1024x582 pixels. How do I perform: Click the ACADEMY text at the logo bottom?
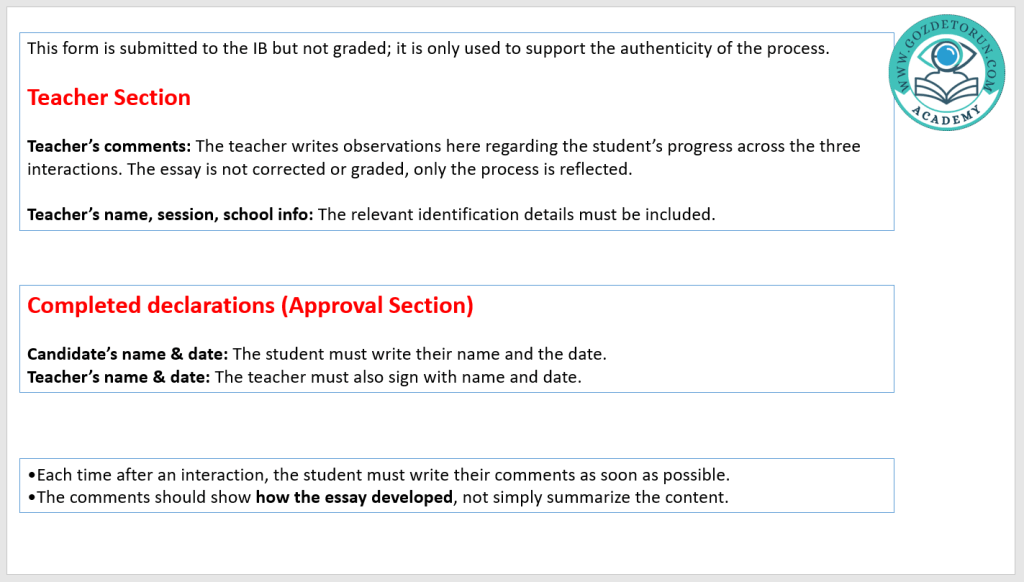tap(946, 120)
